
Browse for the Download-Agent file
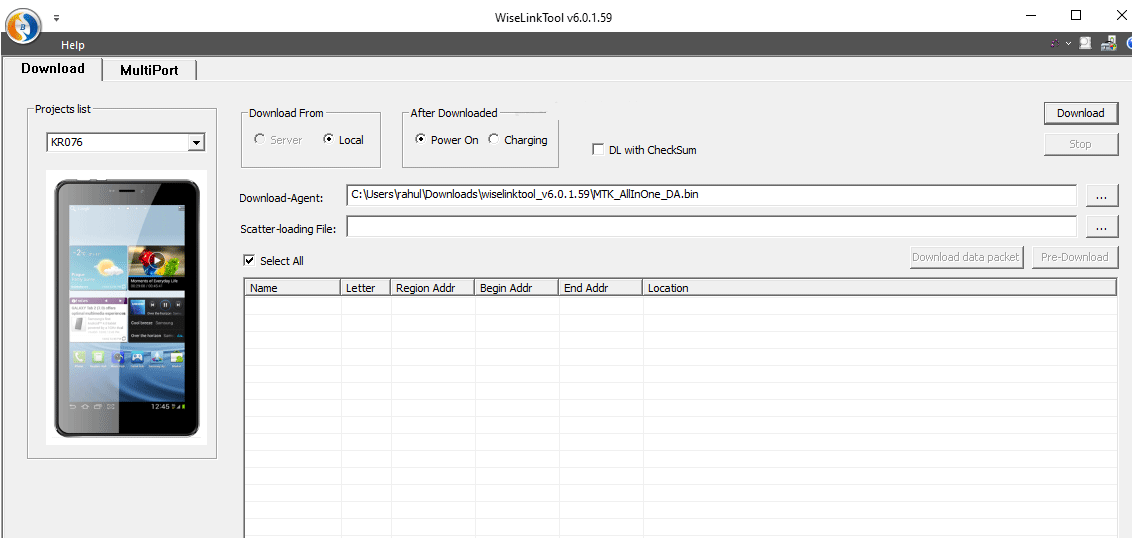pos(1100,195)
